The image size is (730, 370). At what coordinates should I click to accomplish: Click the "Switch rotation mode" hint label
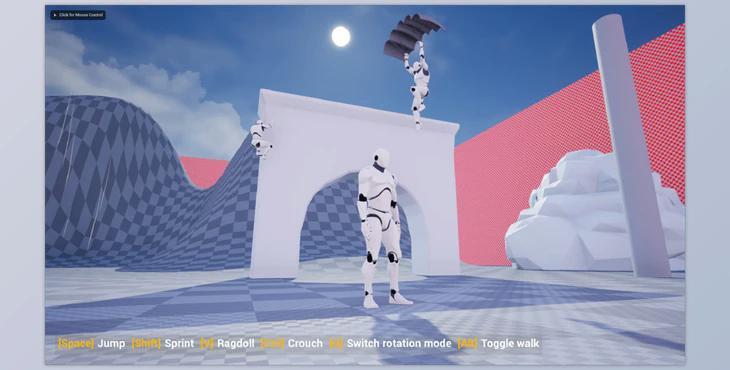coord(399,343)
